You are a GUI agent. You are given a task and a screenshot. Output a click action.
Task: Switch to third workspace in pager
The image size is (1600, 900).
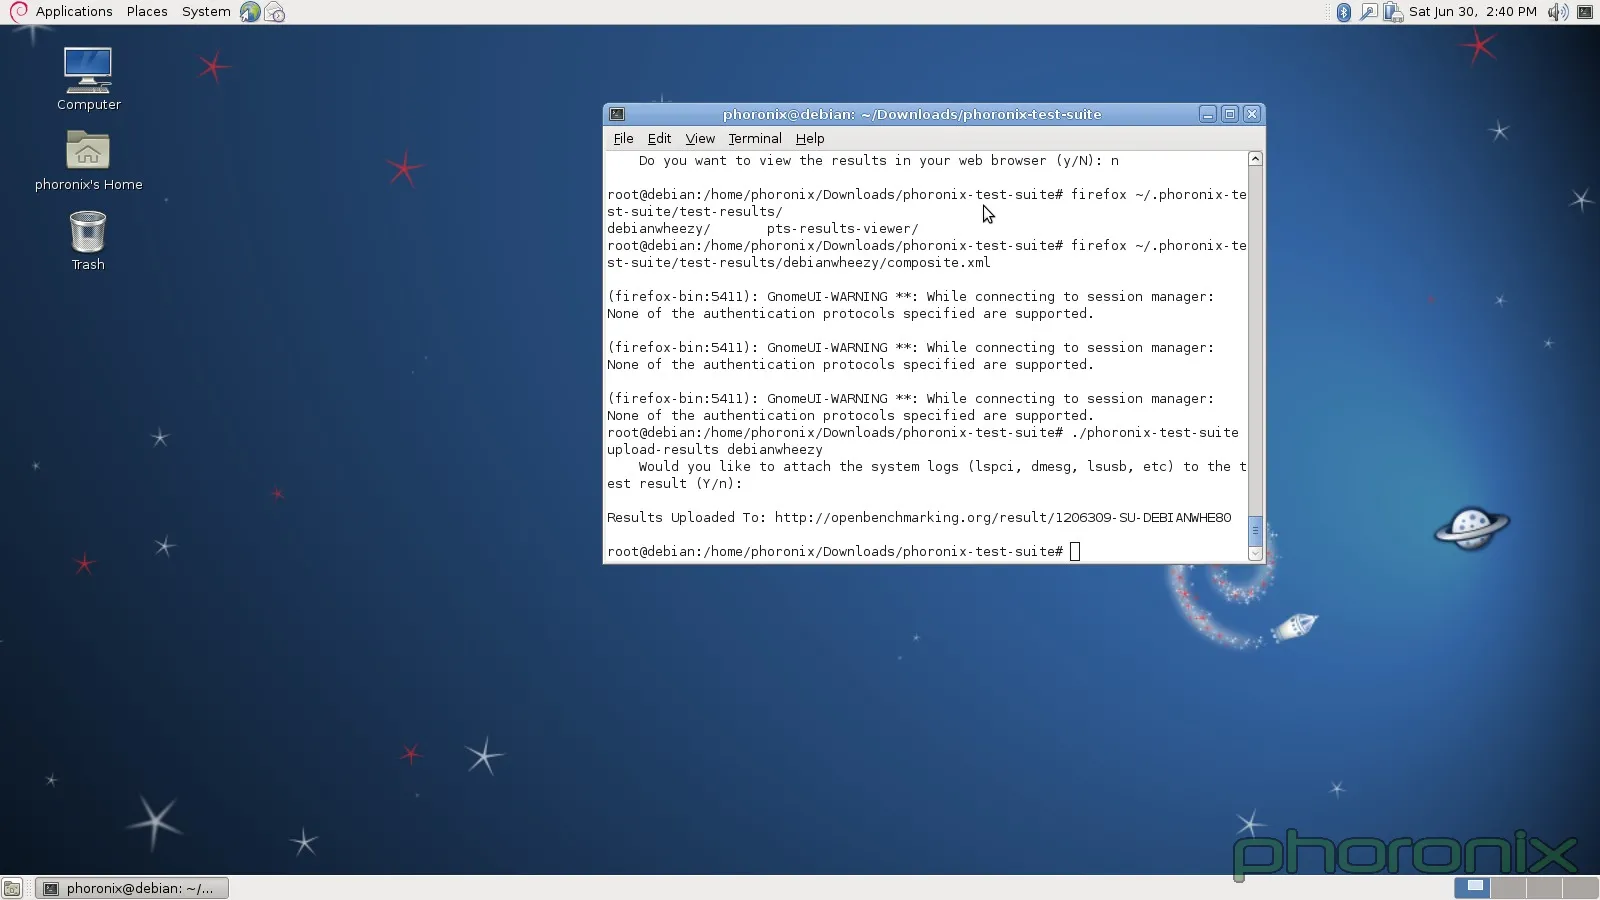(1544, 887)
